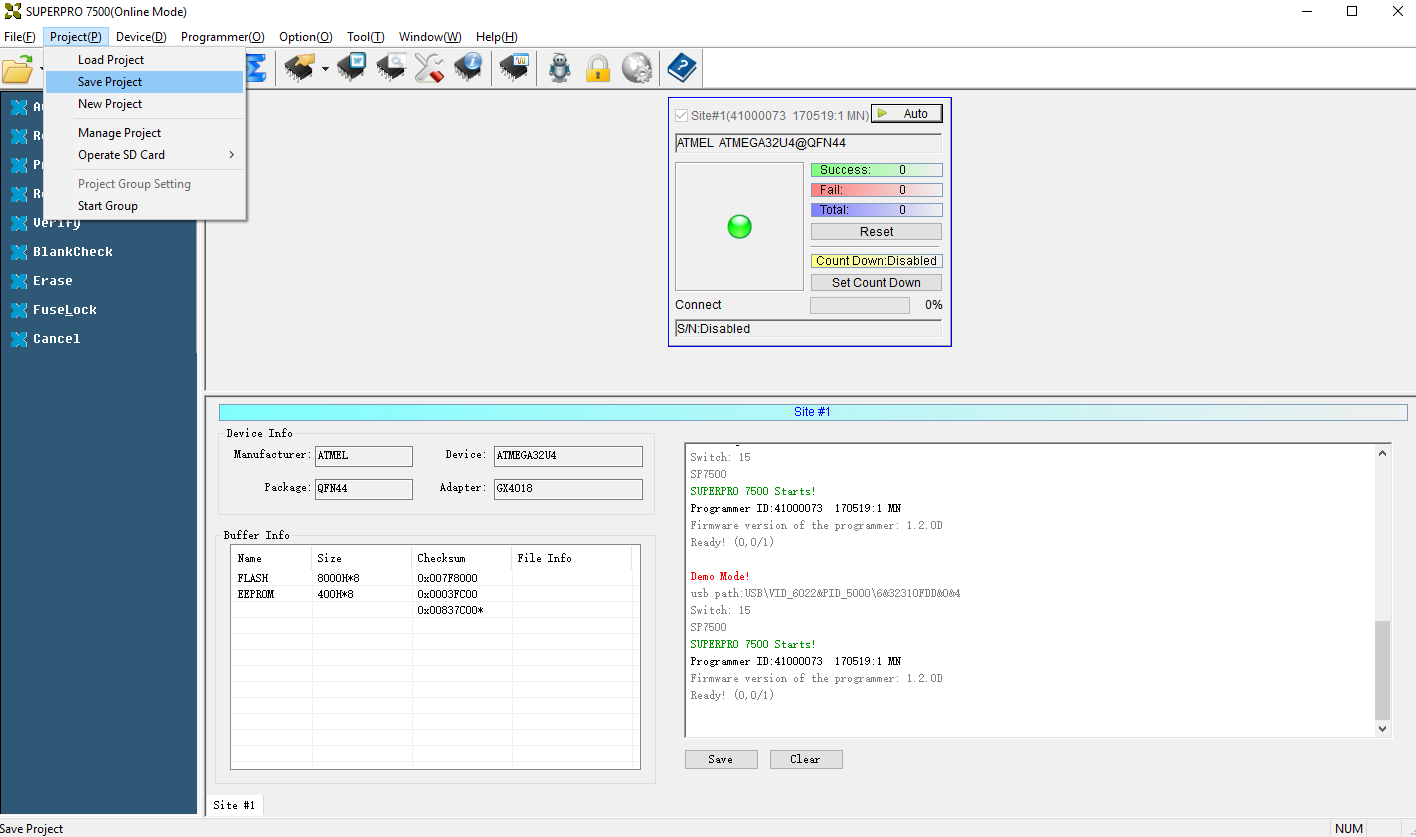Click the select device chip icon
1416x837 pixels.
[x=299, y=68]
